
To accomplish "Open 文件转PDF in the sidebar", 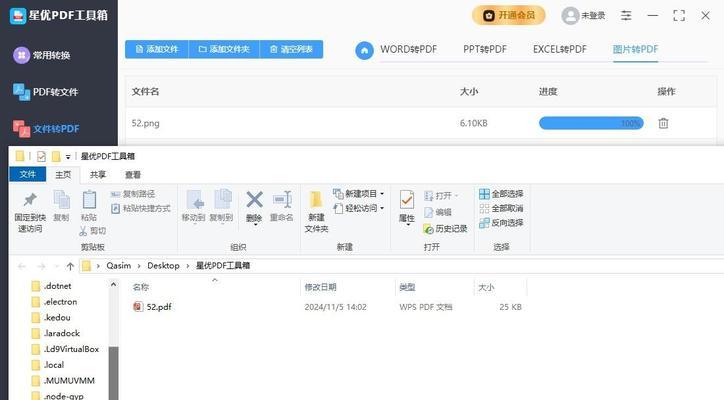I will tap(46, 128).
